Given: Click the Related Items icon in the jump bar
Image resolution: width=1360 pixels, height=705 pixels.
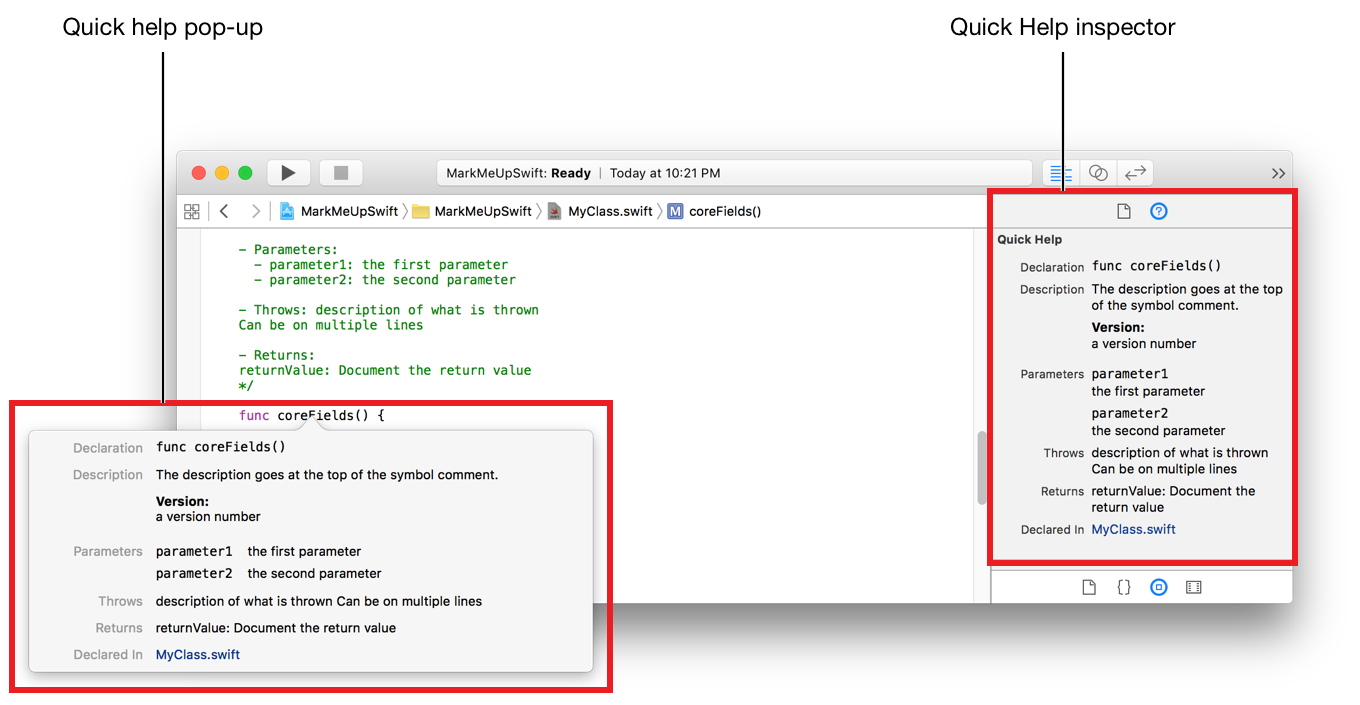Looking at the screenshot, I should [192, 211].
